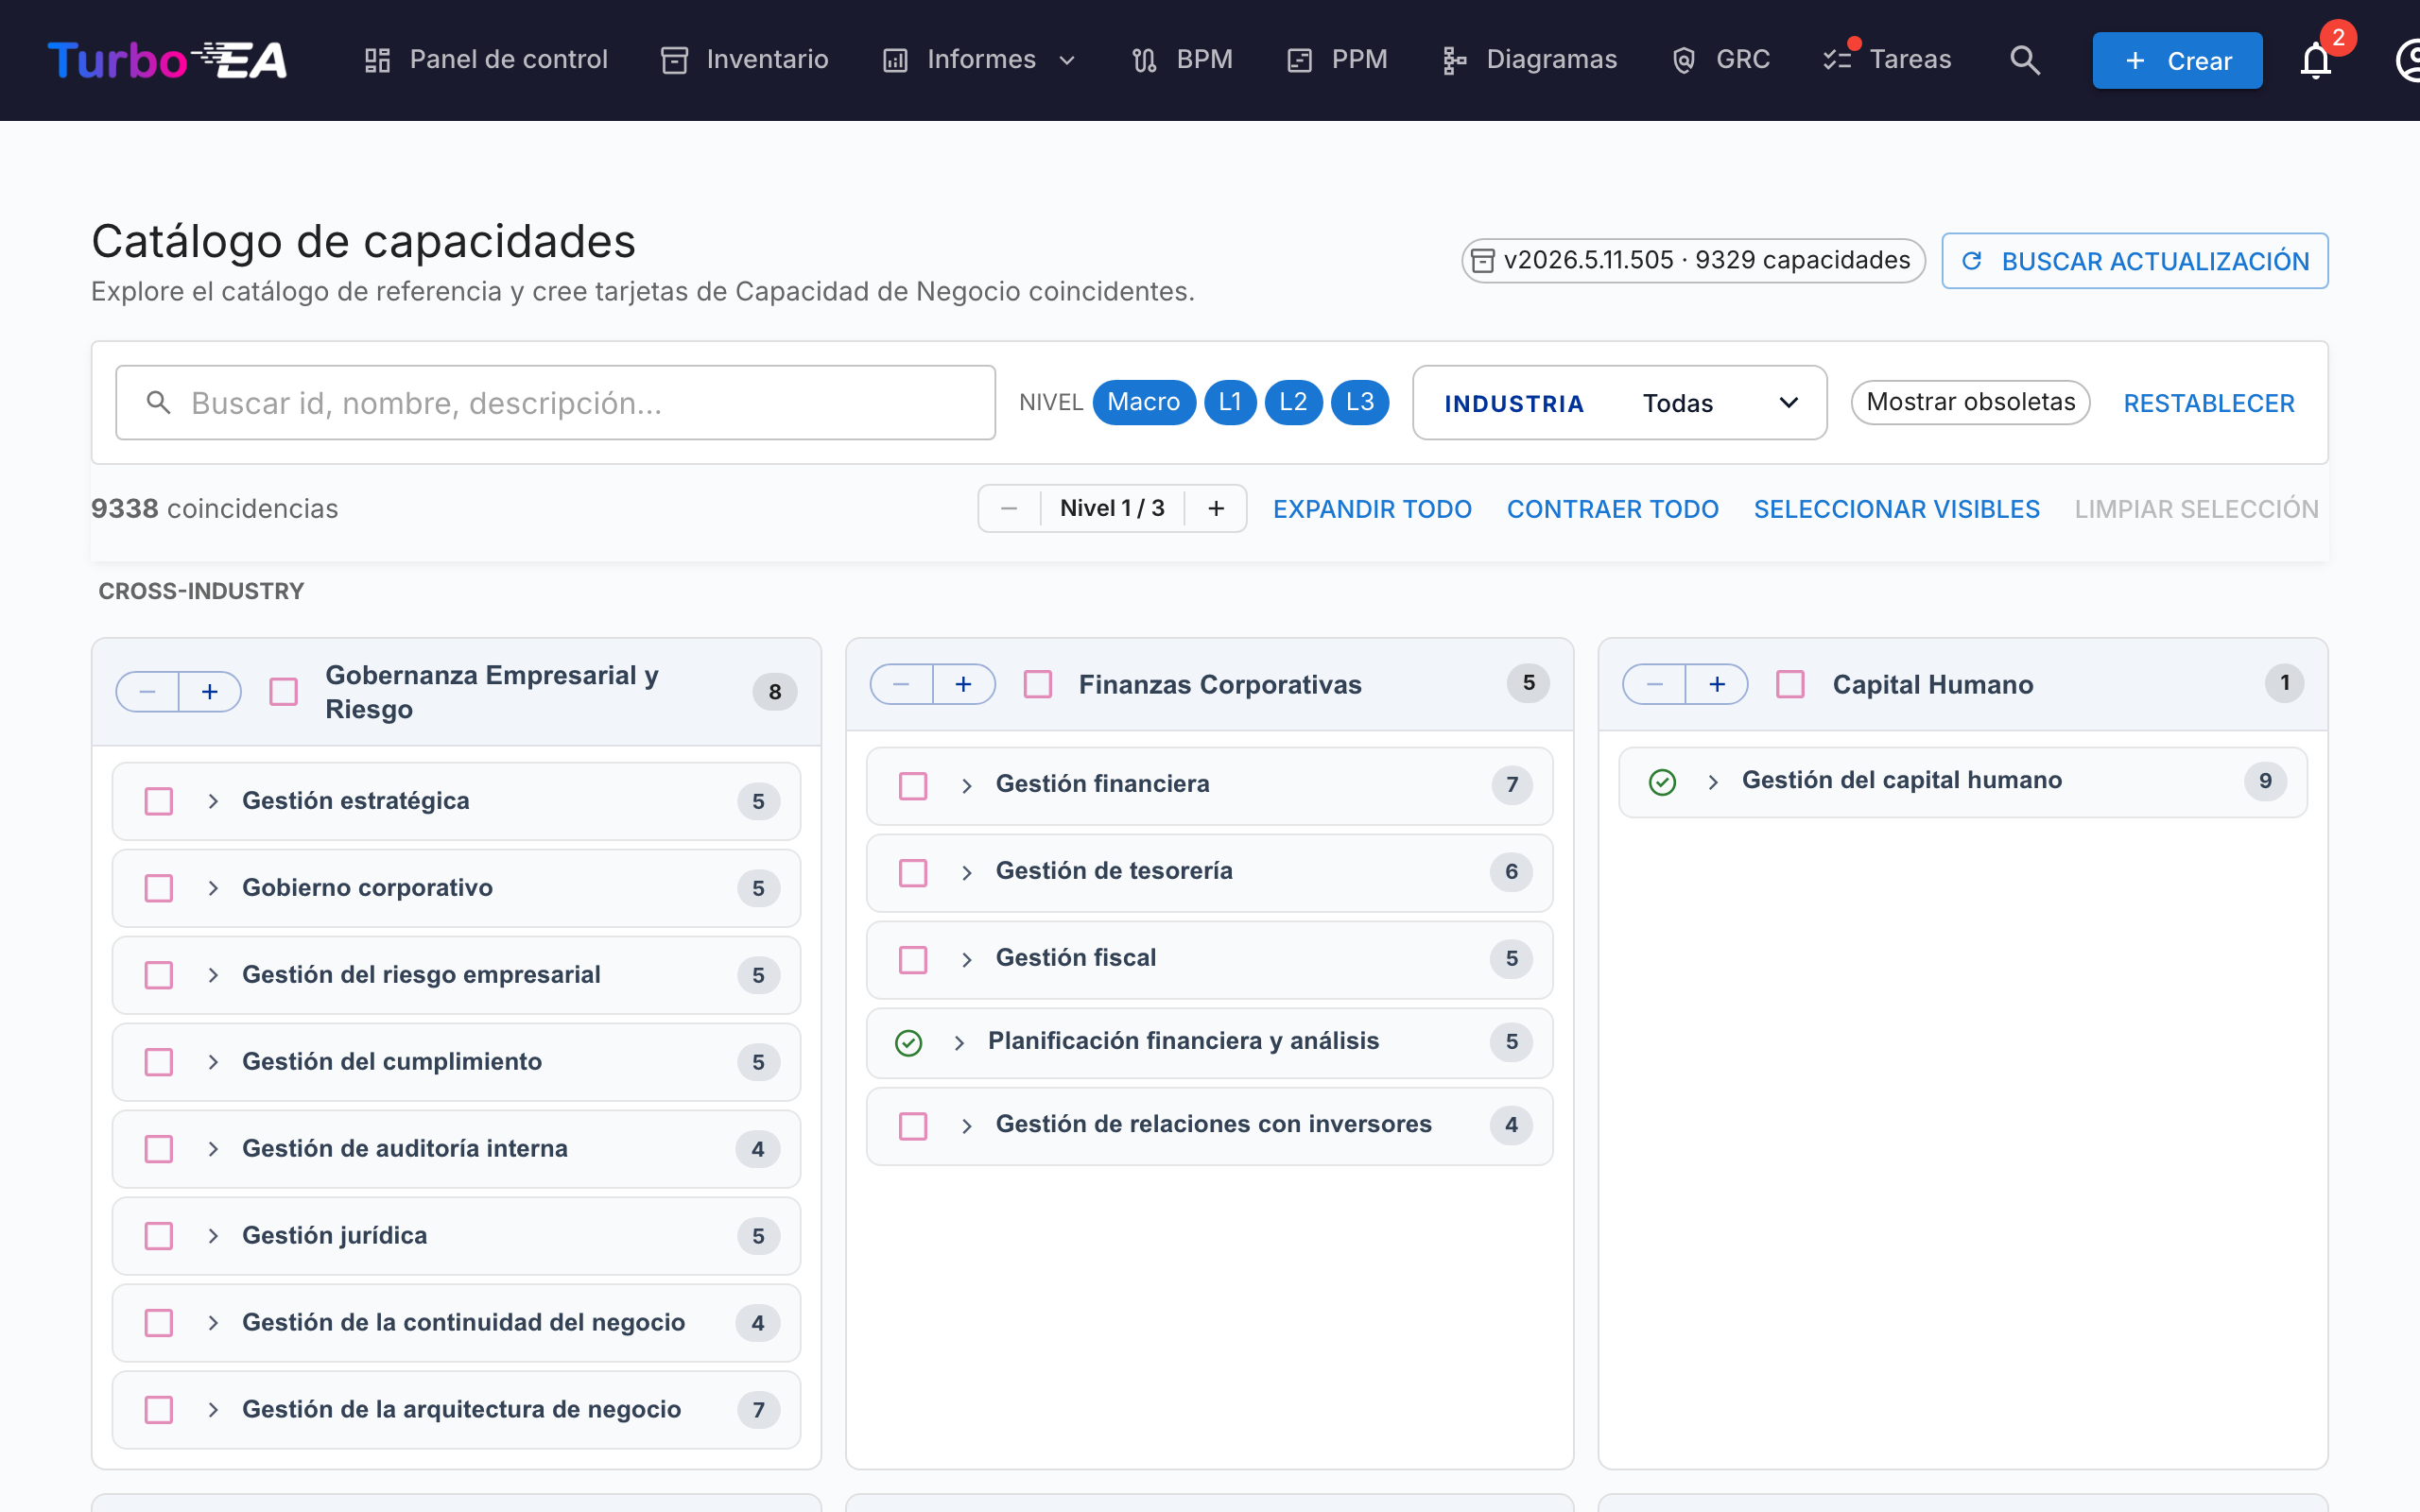The image size is (2420, 1512).
Task: Click the refresh icon in Buscar Actualización
Action: 1971,261
